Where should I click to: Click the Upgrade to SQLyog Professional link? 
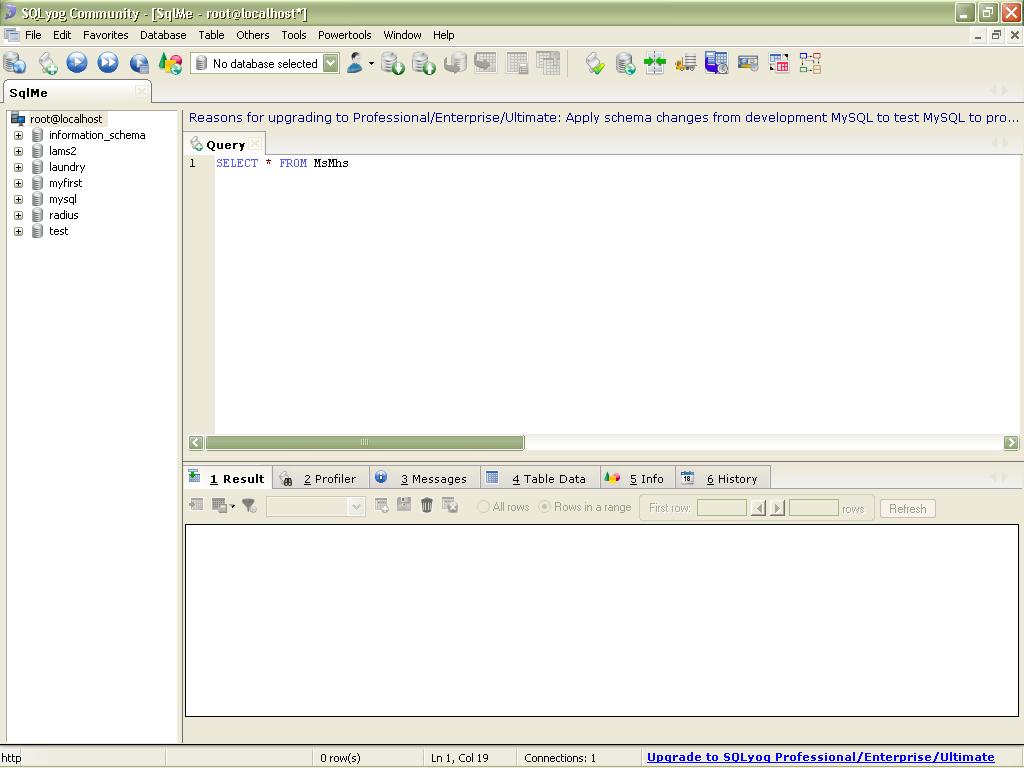(820, 757)
